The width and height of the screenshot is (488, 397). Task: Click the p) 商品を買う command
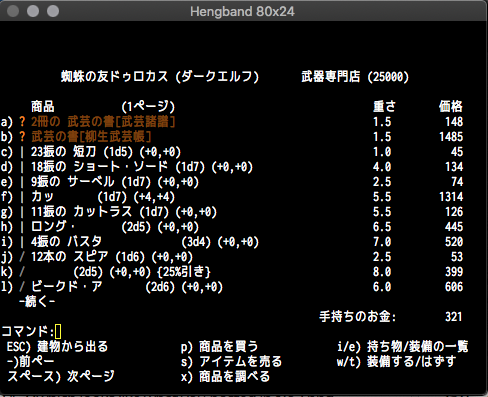coord(219,347)
